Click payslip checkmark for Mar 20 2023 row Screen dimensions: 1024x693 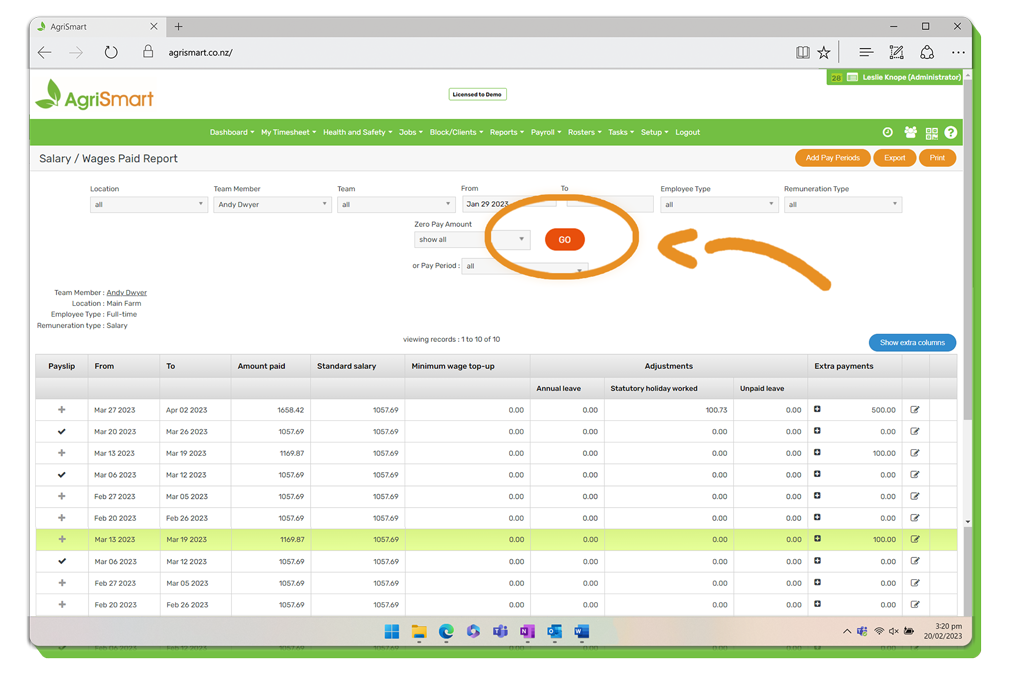62,432
